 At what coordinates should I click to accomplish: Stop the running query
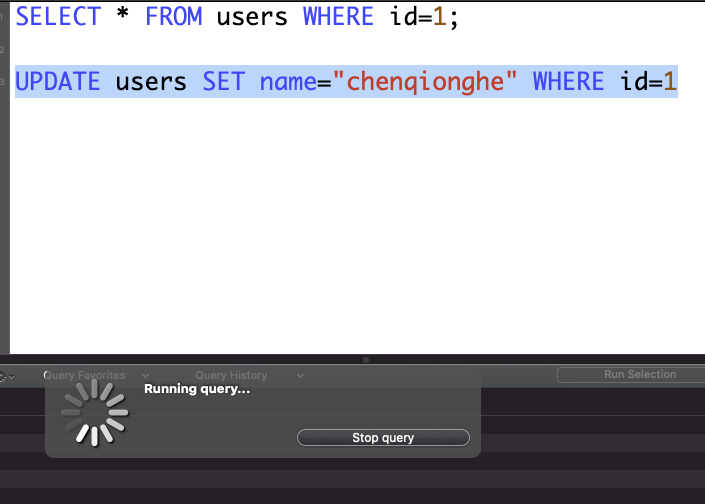[383, 437]
